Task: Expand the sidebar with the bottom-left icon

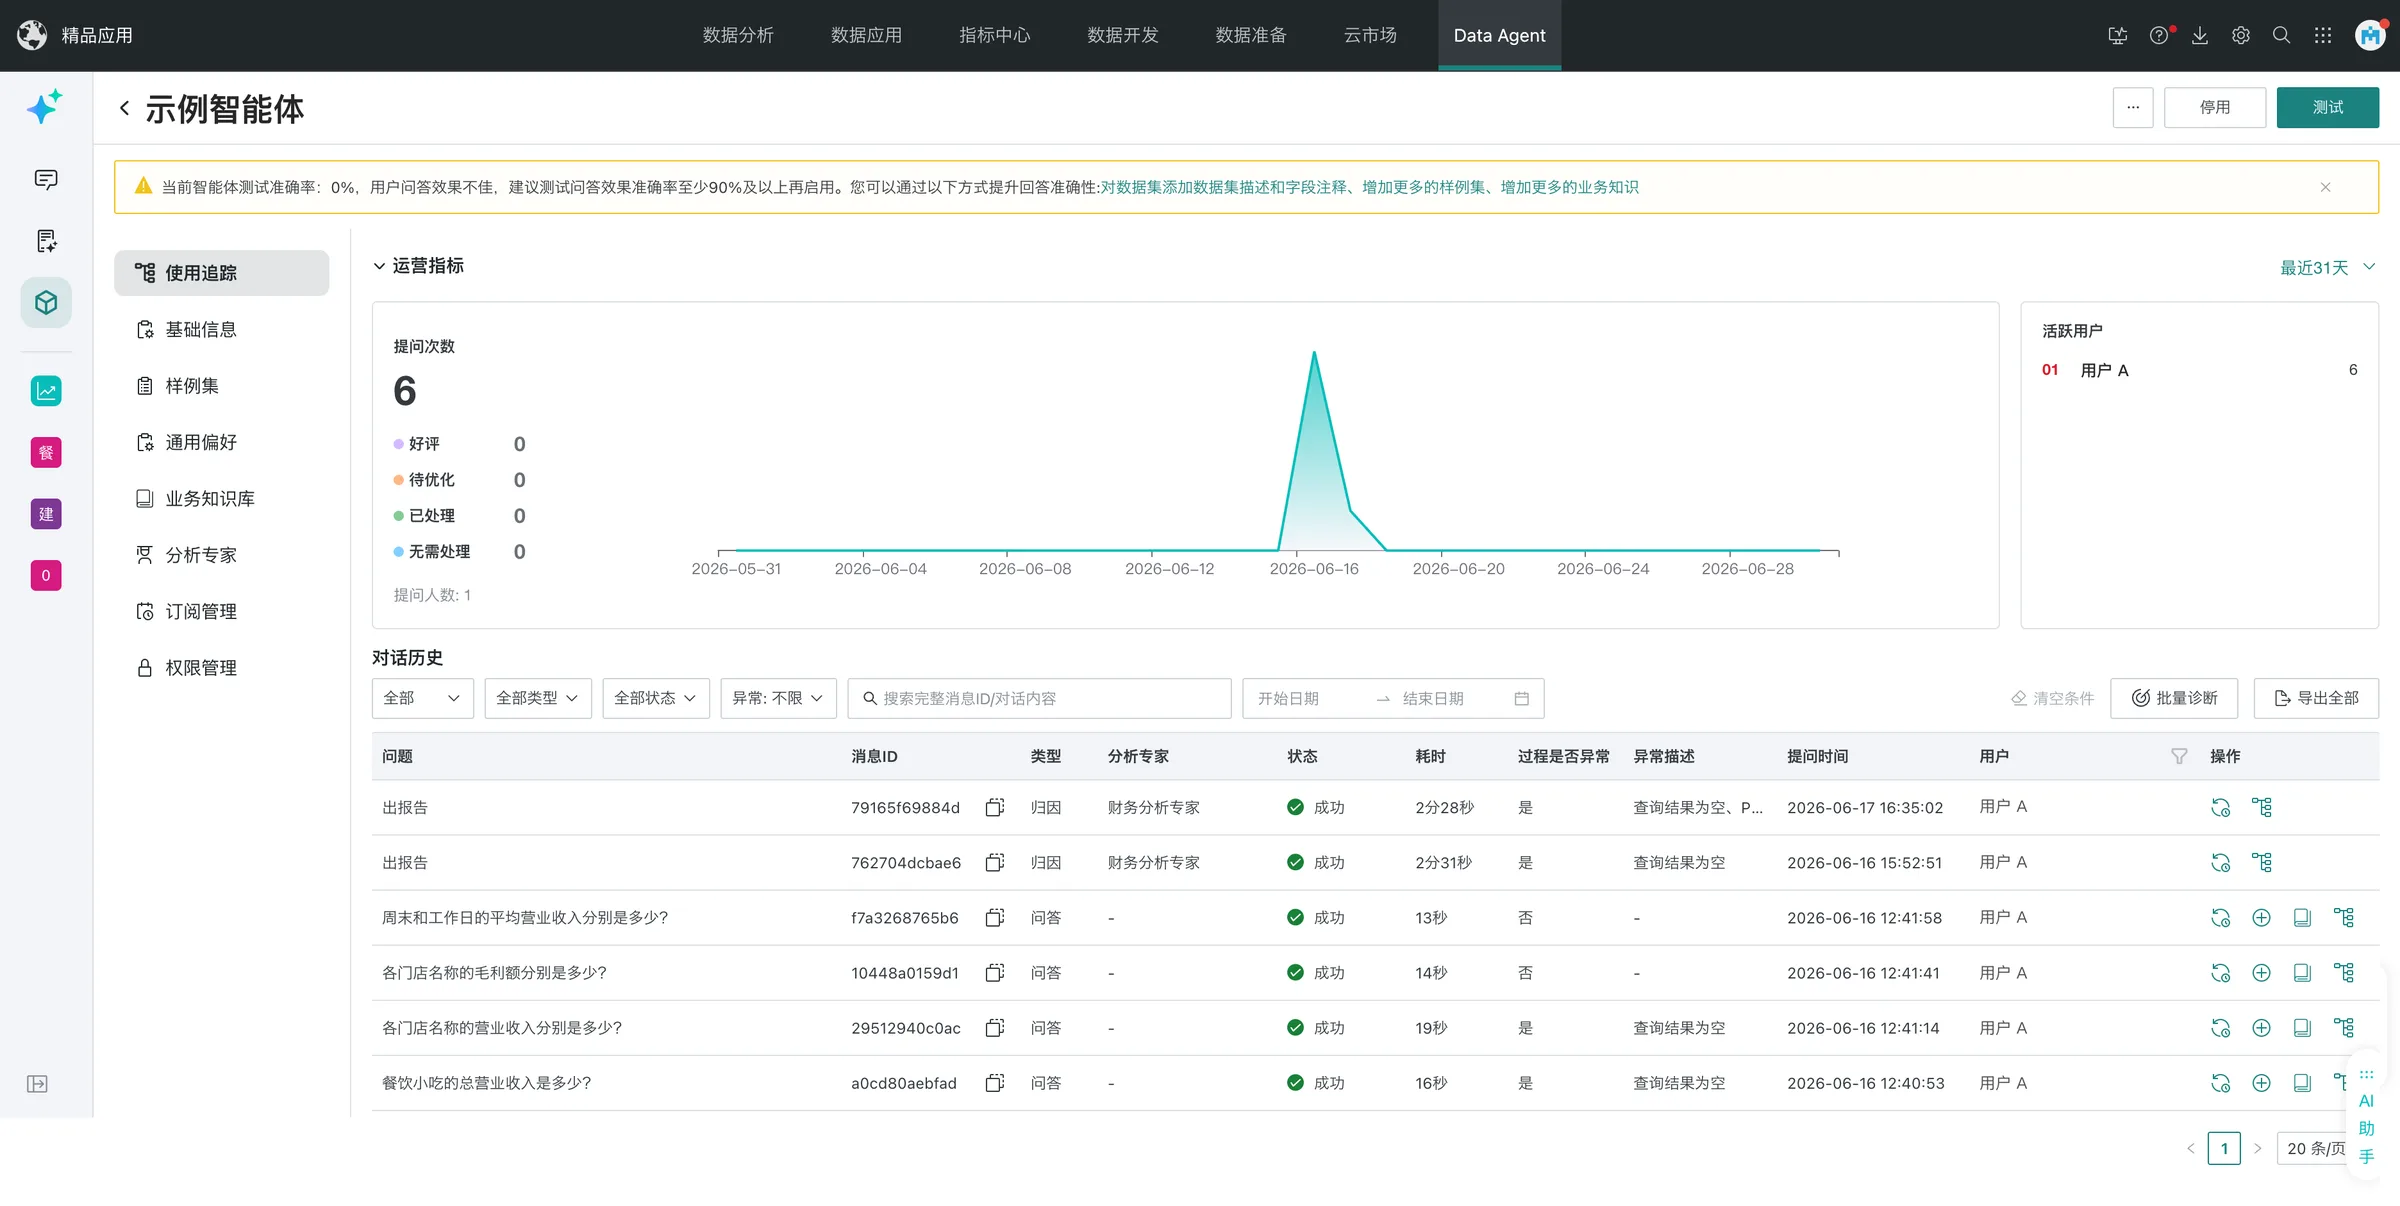Action: (x=37, y=1084)
